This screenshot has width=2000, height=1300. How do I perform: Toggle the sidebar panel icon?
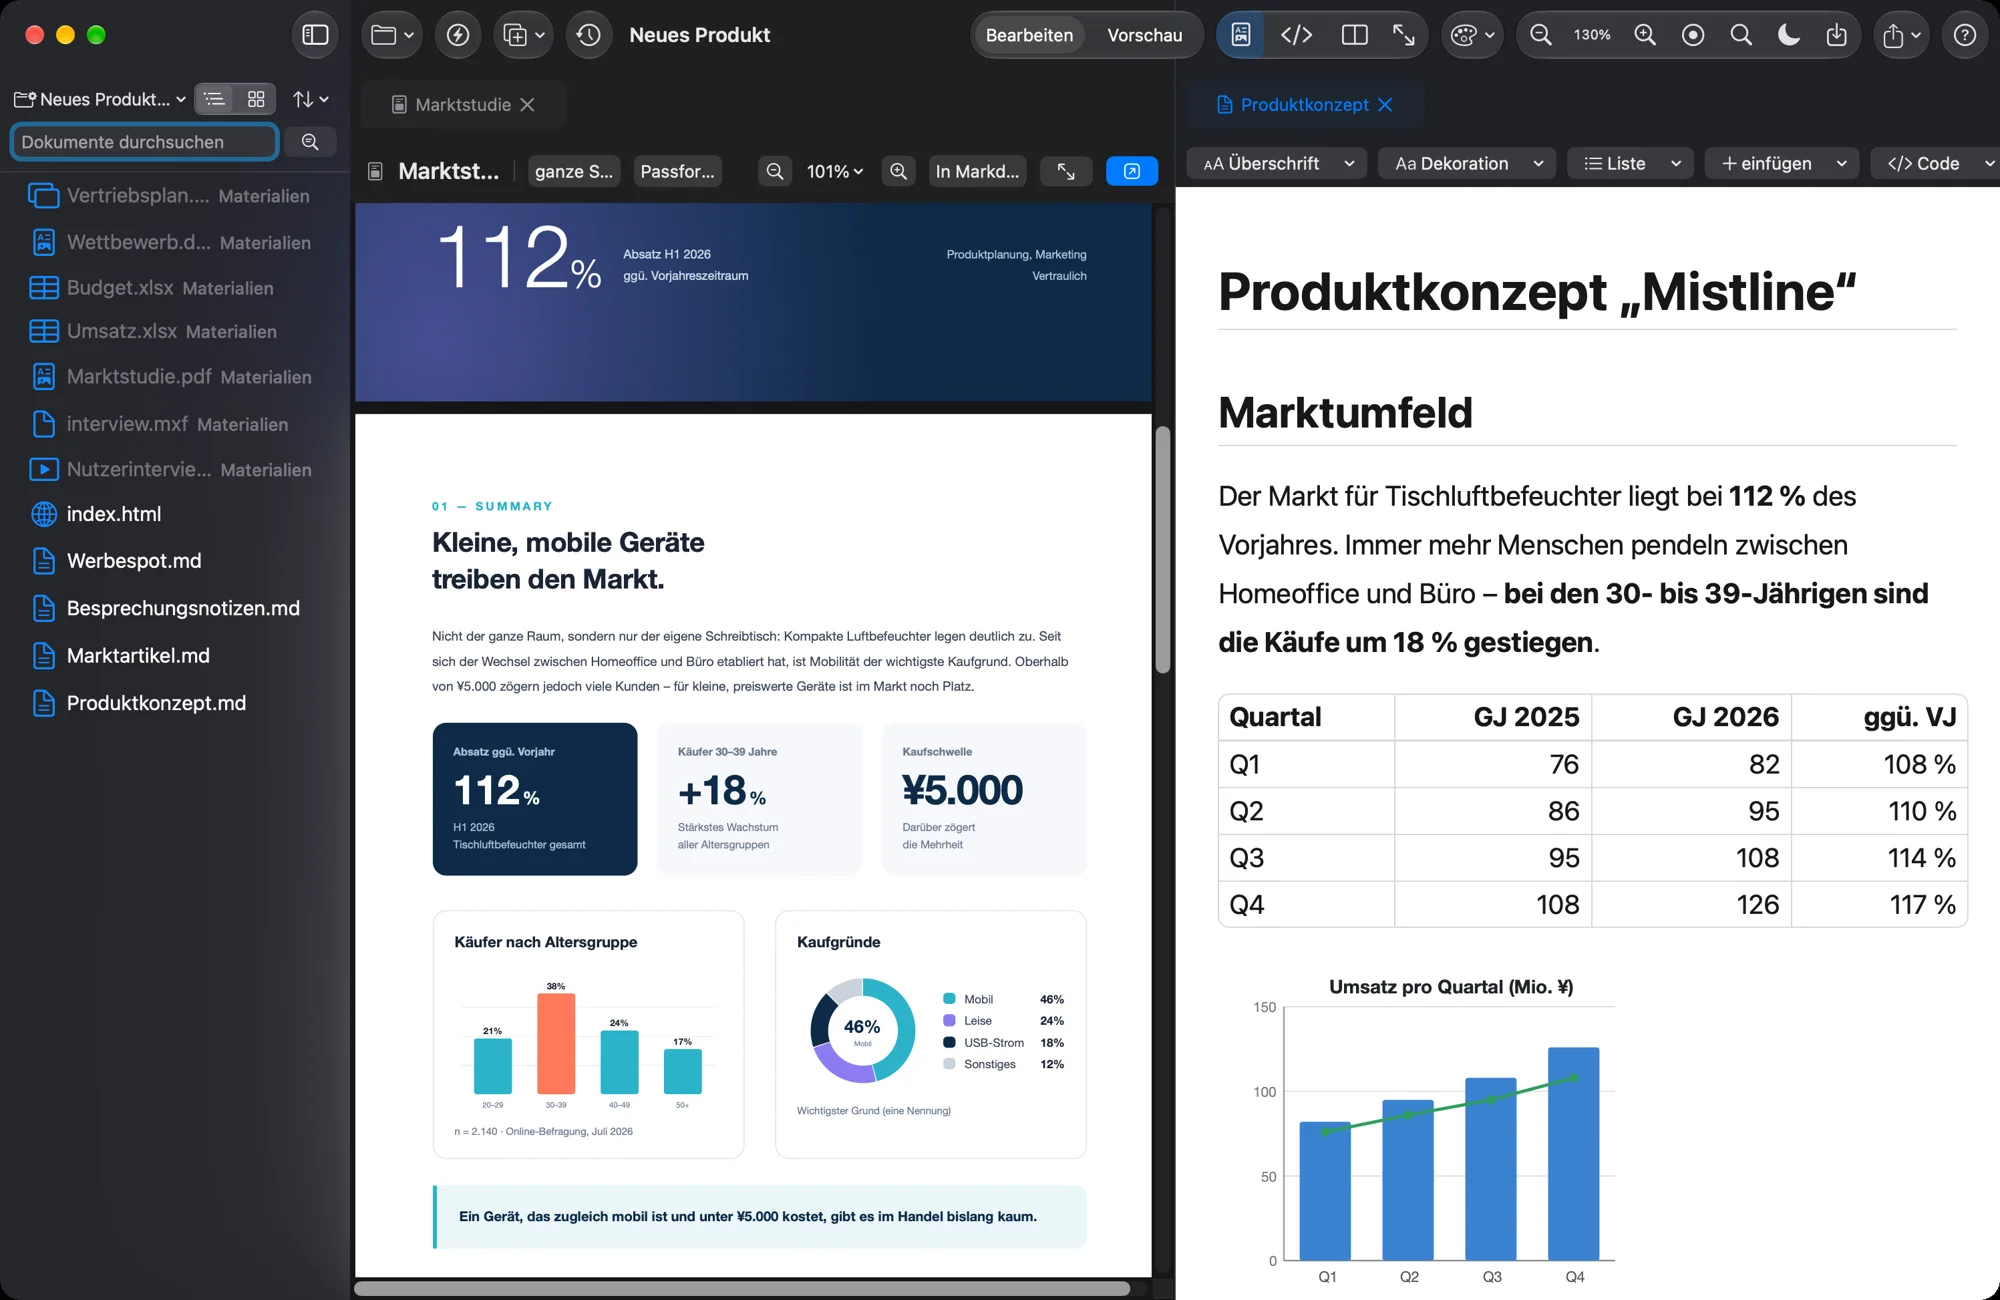click(315, 35)
